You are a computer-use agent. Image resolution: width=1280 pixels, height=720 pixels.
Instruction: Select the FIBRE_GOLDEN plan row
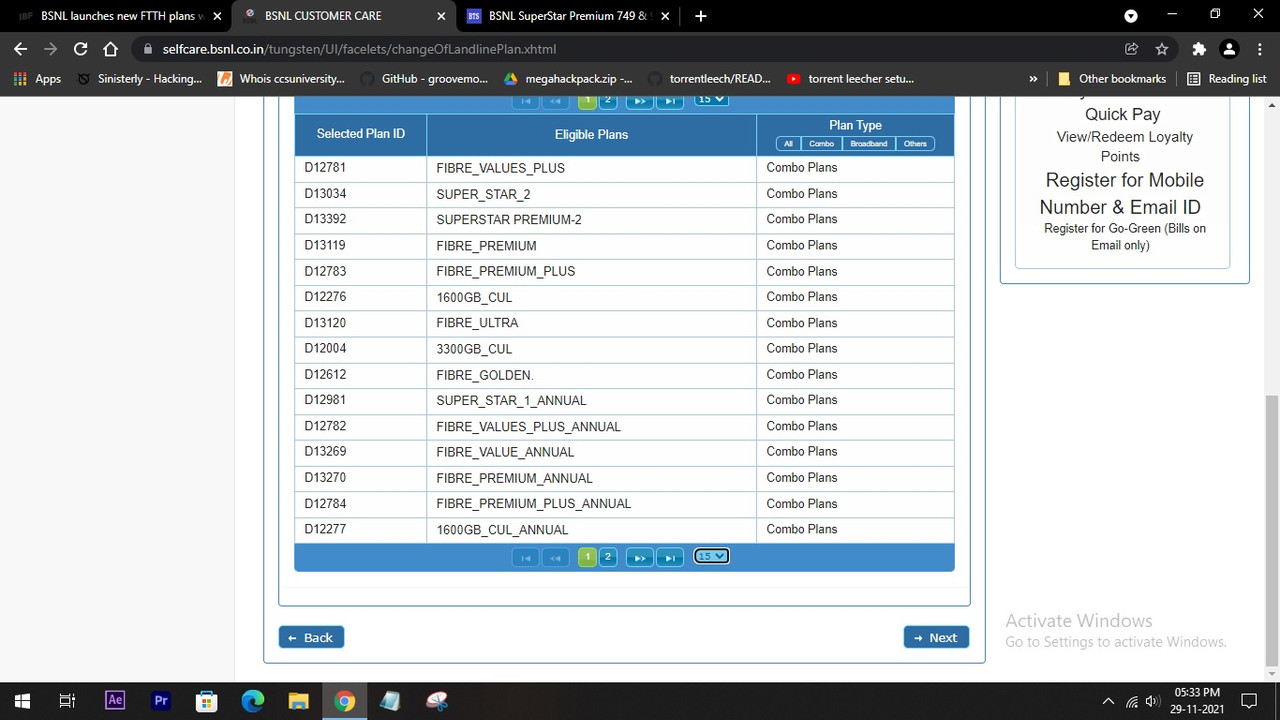pyautogui.click(x=624, y=375)
